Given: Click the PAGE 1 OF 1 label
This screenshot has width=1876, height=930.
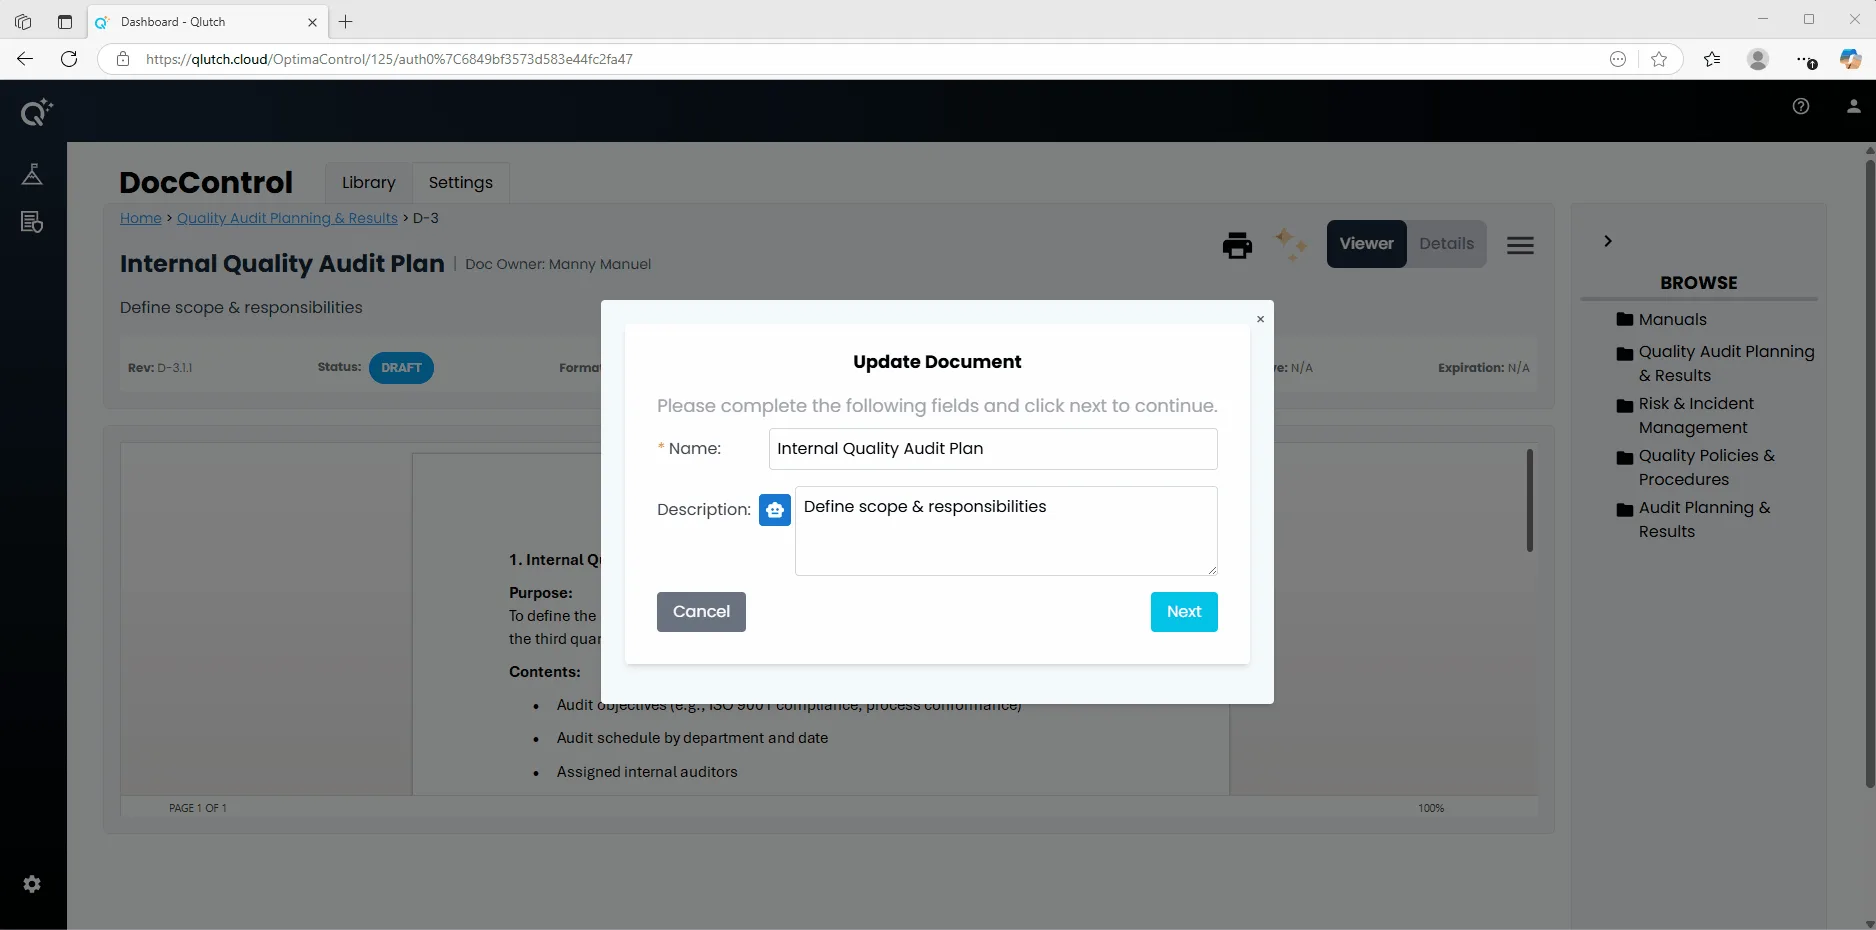Looking at the screenshot, I should 198,808.
